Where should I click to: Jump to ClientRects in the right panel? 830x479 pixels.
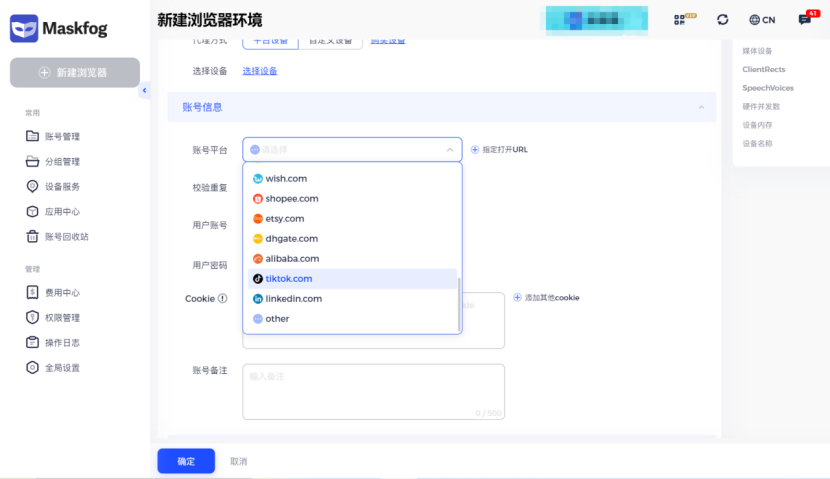[x=763, y=69]
